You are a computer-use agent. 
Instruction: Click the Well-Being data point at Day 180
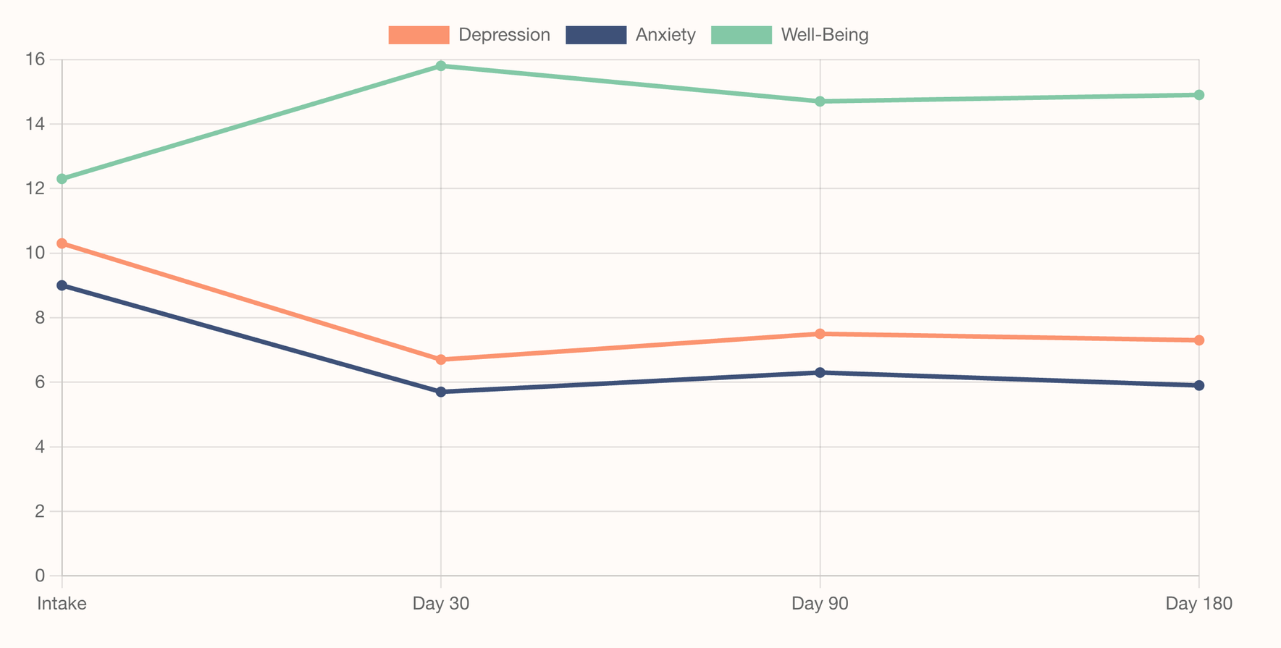tap(1199, 95)
